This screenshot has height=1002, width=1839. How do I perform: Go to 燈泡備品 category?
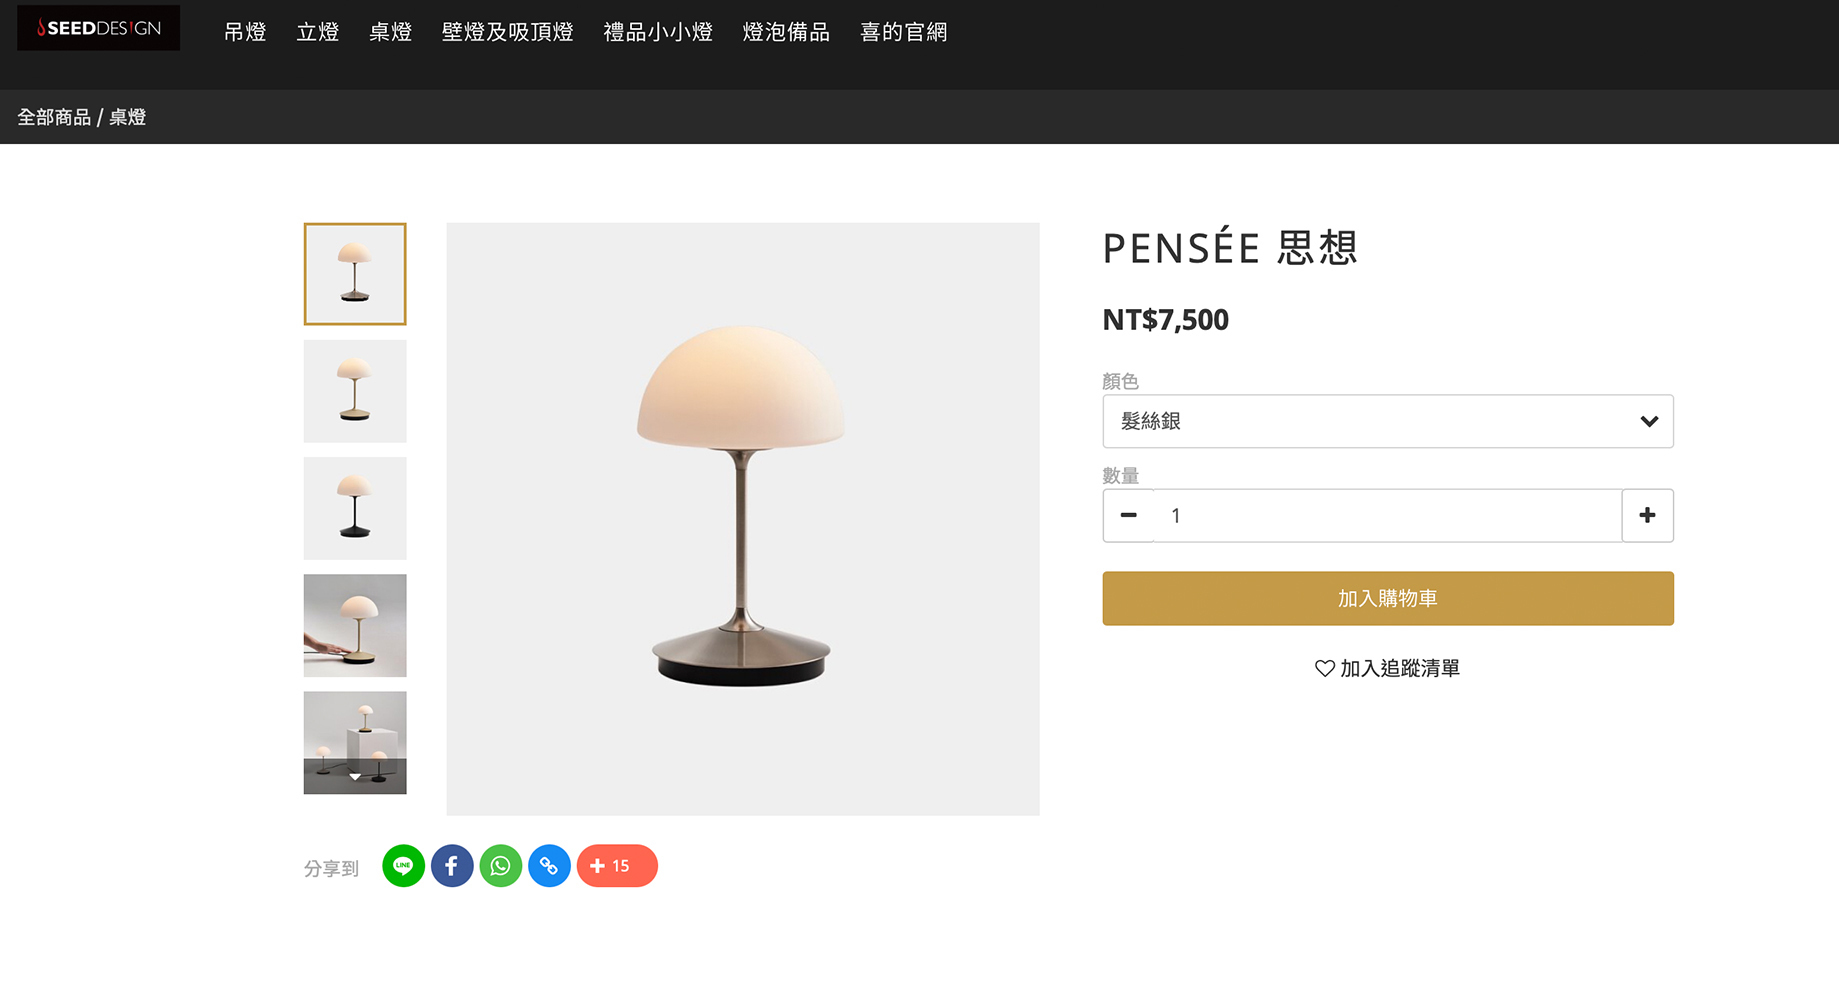point(786,32)
